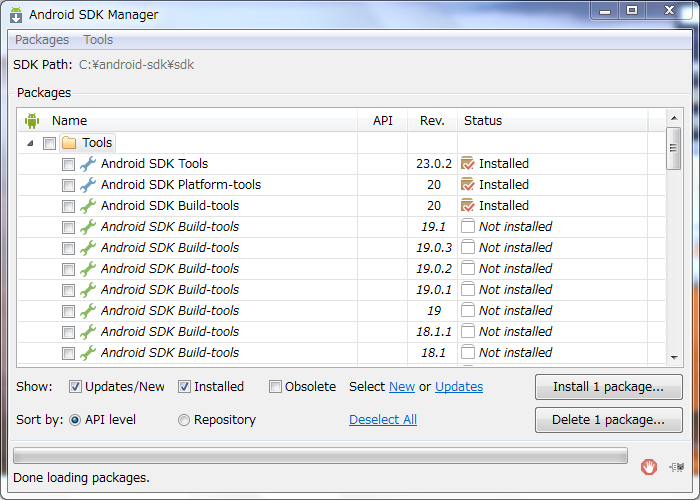Click the scrollbar down arrow of the packages list

(x=674, y=358)
